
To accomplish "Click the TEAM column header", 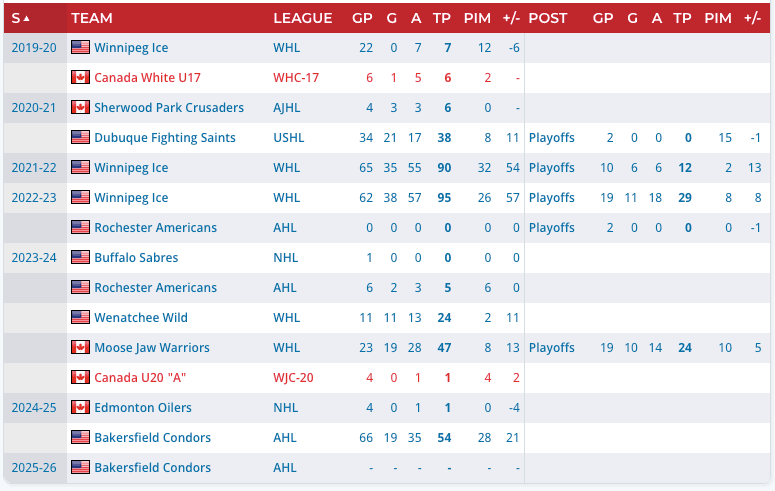I will [x=92, y=18].
